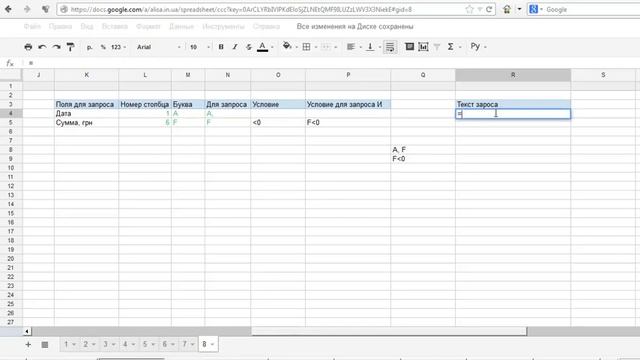Switch to sheet tab 3
640x360 pixels.
click(105, 344)
